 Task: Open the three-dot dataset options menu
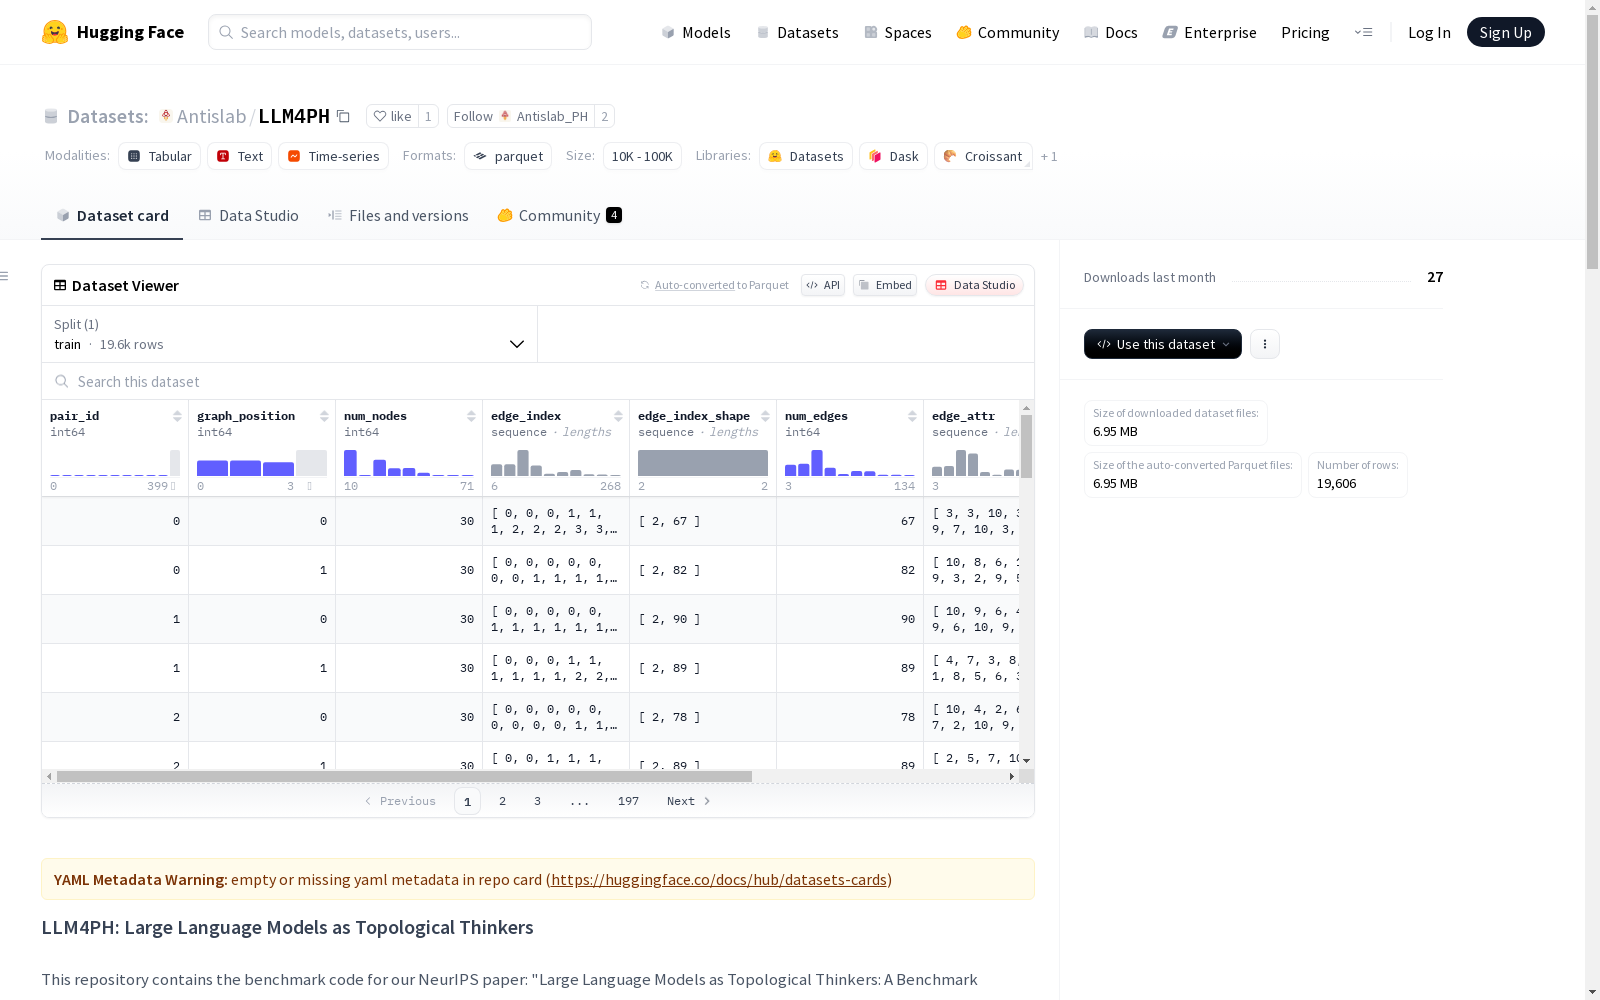(x=1265, y=344)
